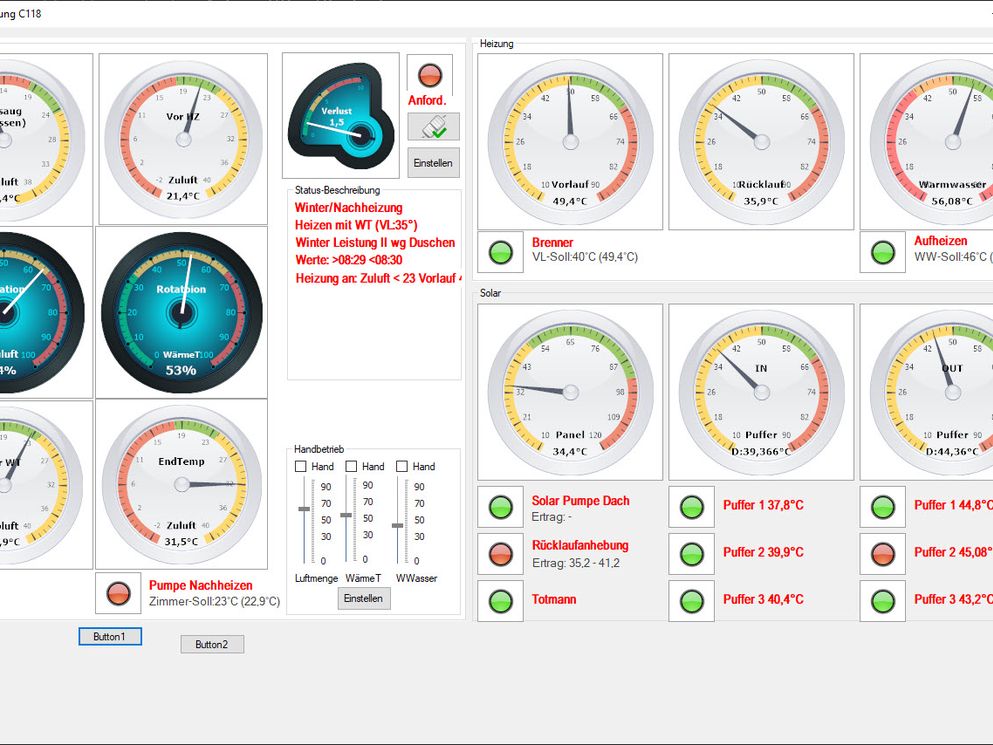Screen dimensions: 993x745
Task: Click the 'Solar Pumpe Dach' label
Action: coord(581,501)
